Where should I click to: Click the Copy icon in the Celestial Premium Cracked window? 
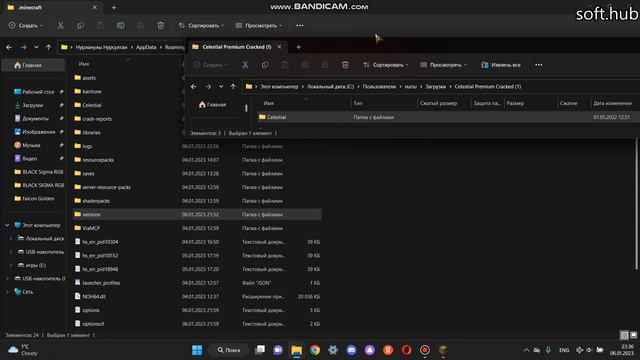pos(265,65)
